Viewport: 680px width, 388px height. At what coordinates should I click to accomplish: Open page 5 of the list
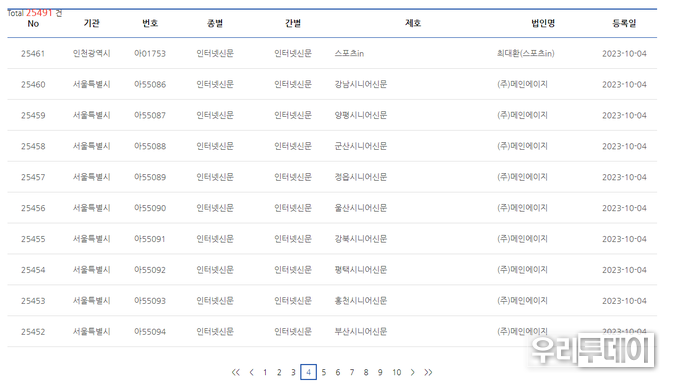tap(324, 372)
